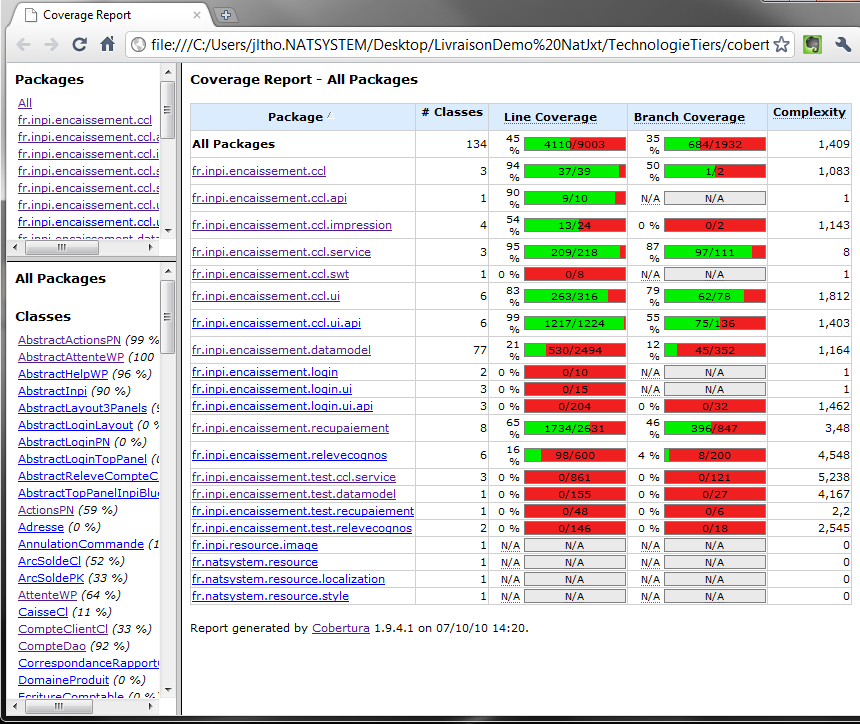This screenshot has height=724, width=860.
Task: Open fr.inpi.encaissement.test.ccl.service package report
Action: (293, 477)
